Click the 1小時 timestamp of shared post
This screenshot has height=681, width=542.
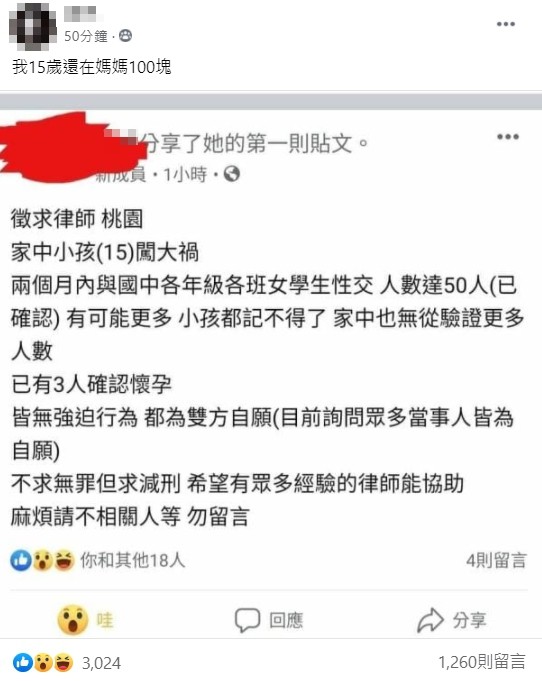(x=185, y=175)
